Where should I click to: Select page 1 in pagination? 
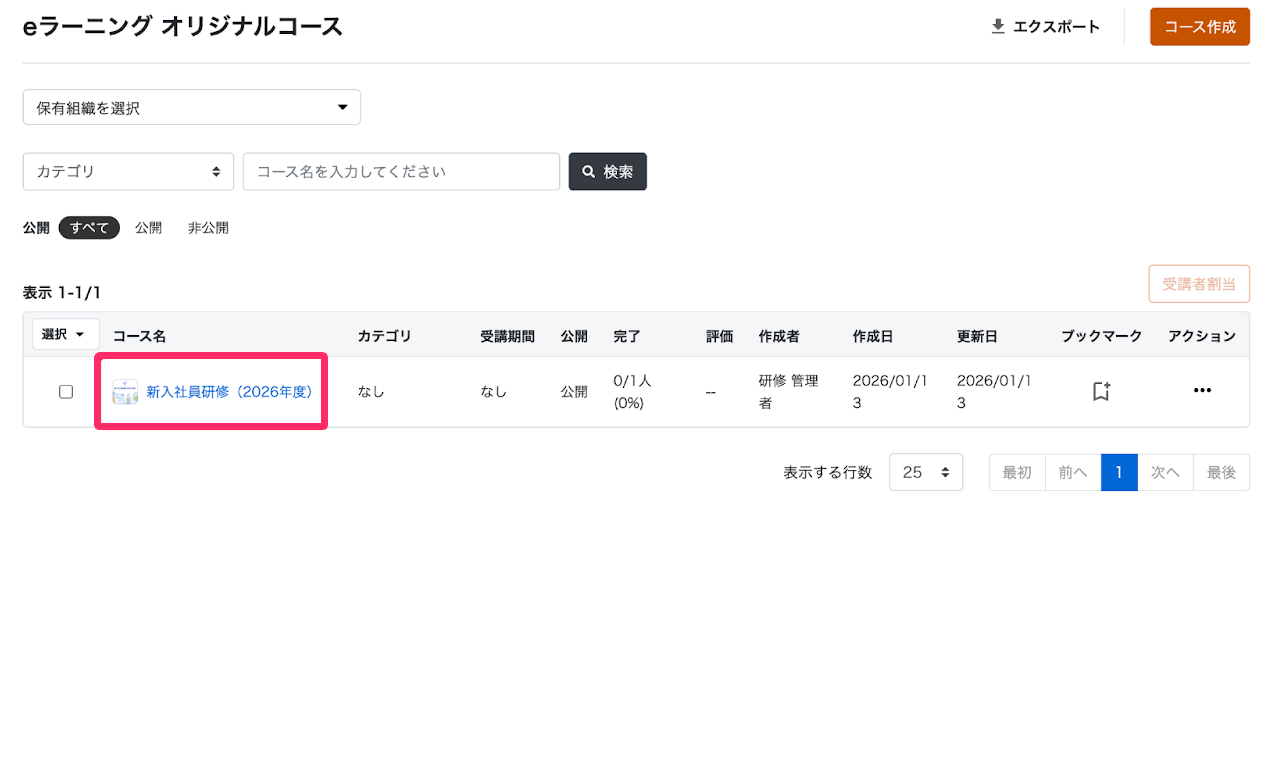(1119, 472)
